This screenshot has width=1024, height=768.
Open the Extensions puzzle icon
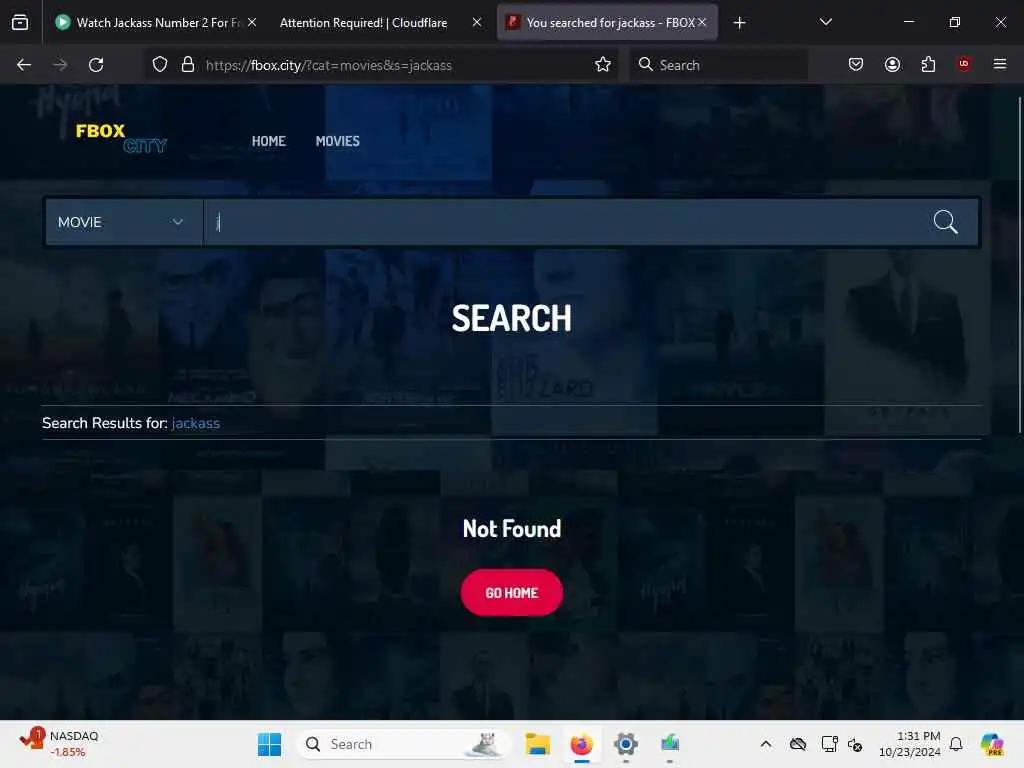pos(928,64)
